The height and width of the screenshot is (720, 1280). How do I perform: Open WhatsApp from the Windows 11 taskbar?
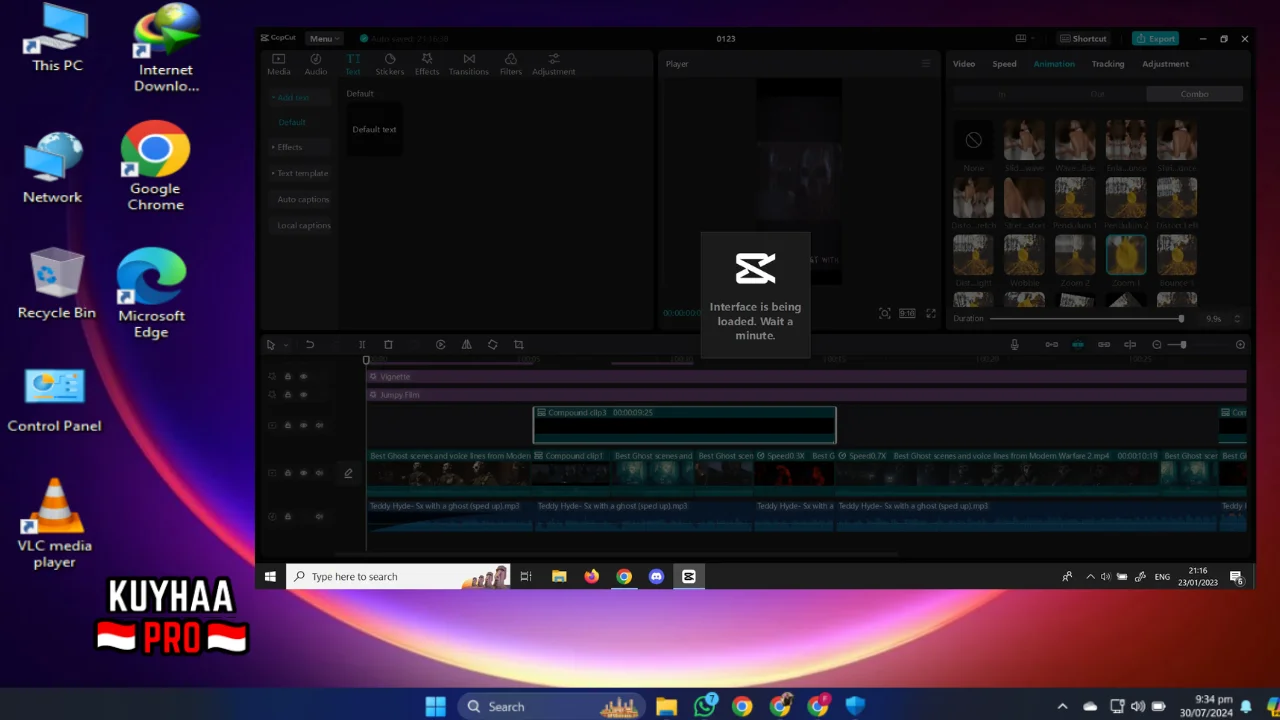(705, 706)
